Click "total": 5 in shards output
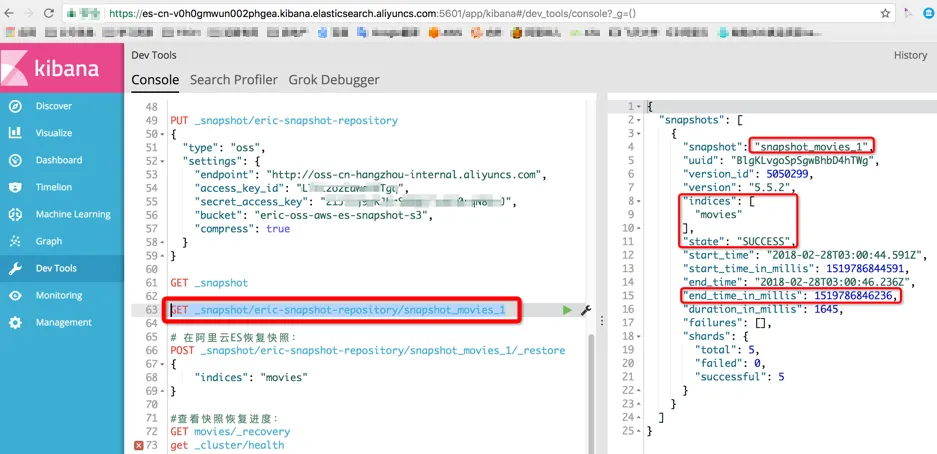 (727, 350)
